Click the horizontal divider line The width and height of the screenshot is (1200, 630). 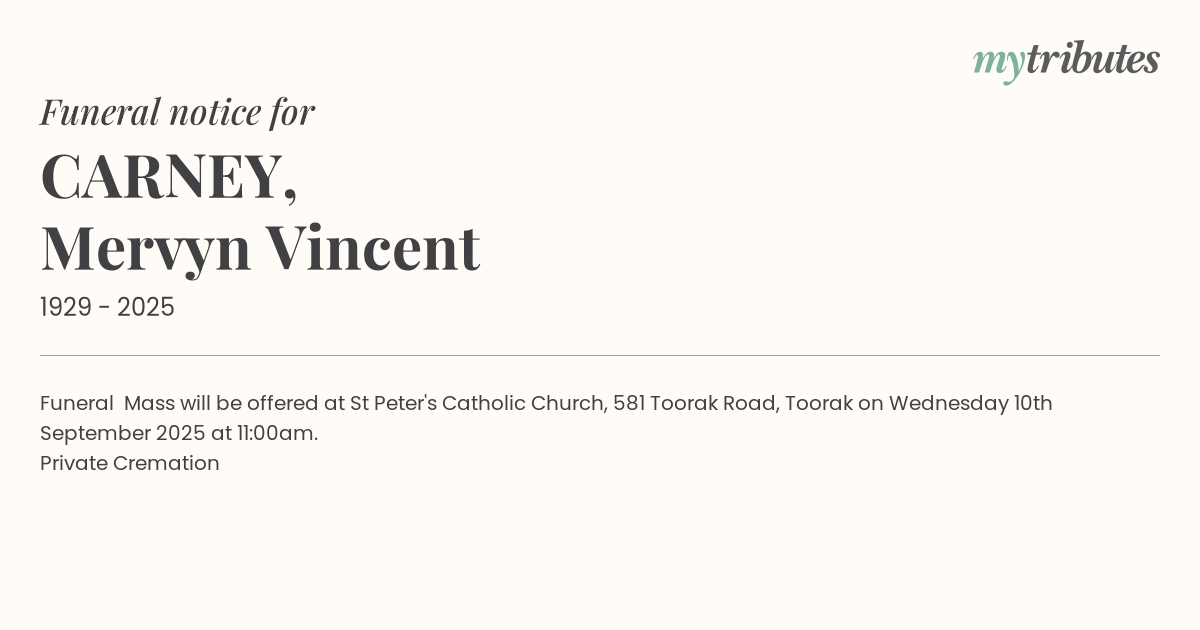(600, 355)
